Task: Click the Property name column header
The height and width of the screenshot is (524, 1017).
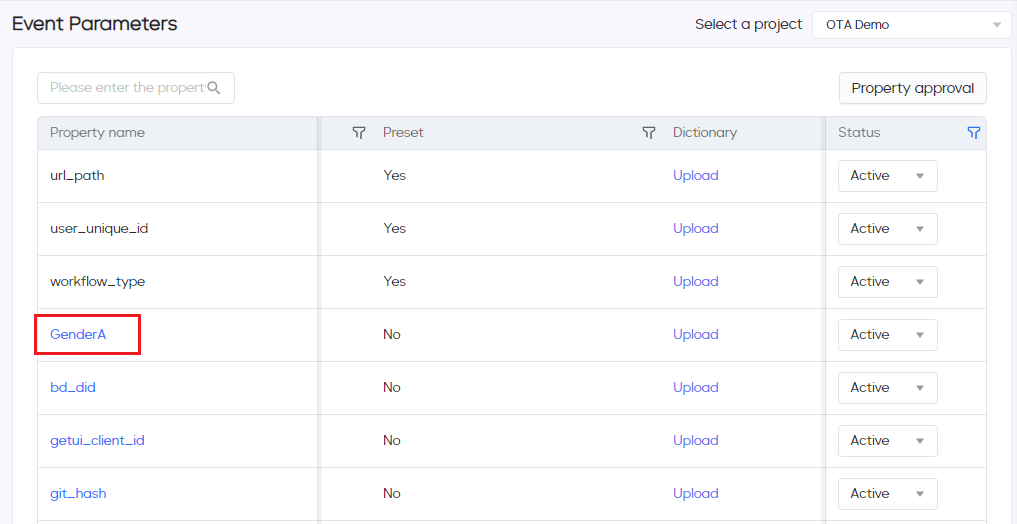Action: click(x=97, y=132)
